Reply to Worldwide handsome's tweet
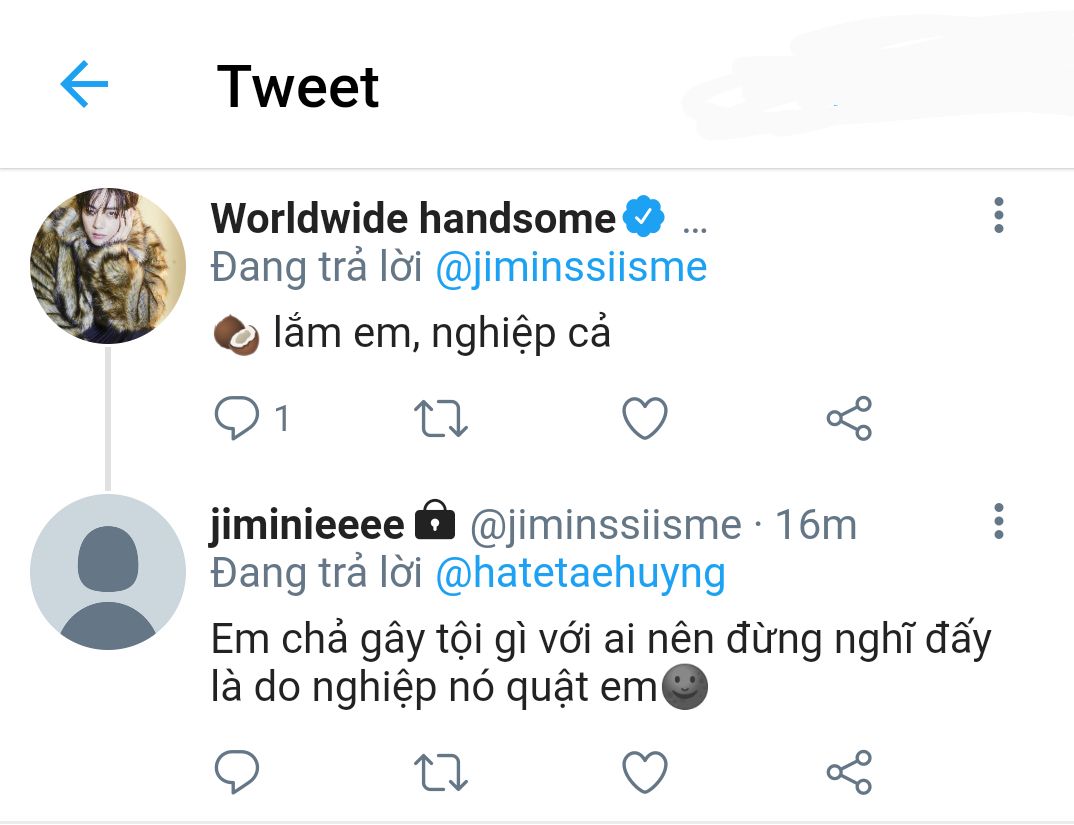Image resolution: width=1074 pixels, height=825 pixels. click(x=238, y=419)
